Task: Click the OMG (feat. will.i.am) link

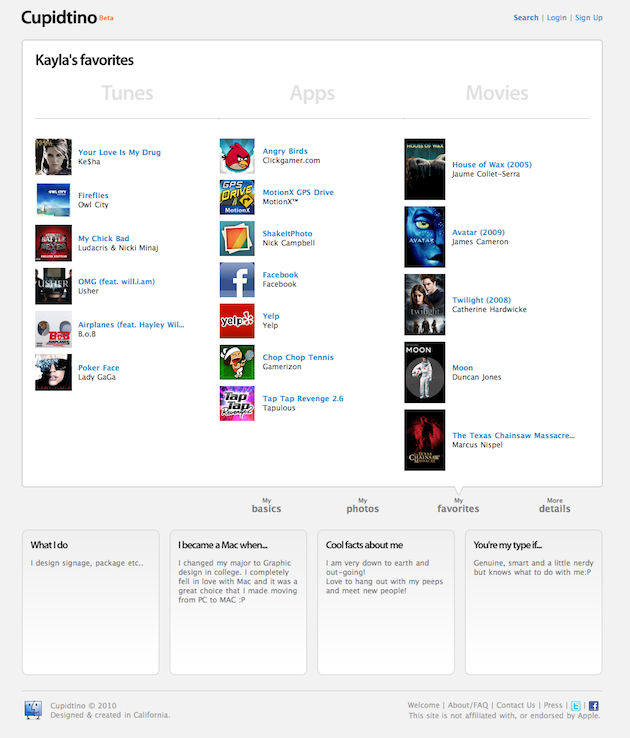Action: tap(116, 281)
